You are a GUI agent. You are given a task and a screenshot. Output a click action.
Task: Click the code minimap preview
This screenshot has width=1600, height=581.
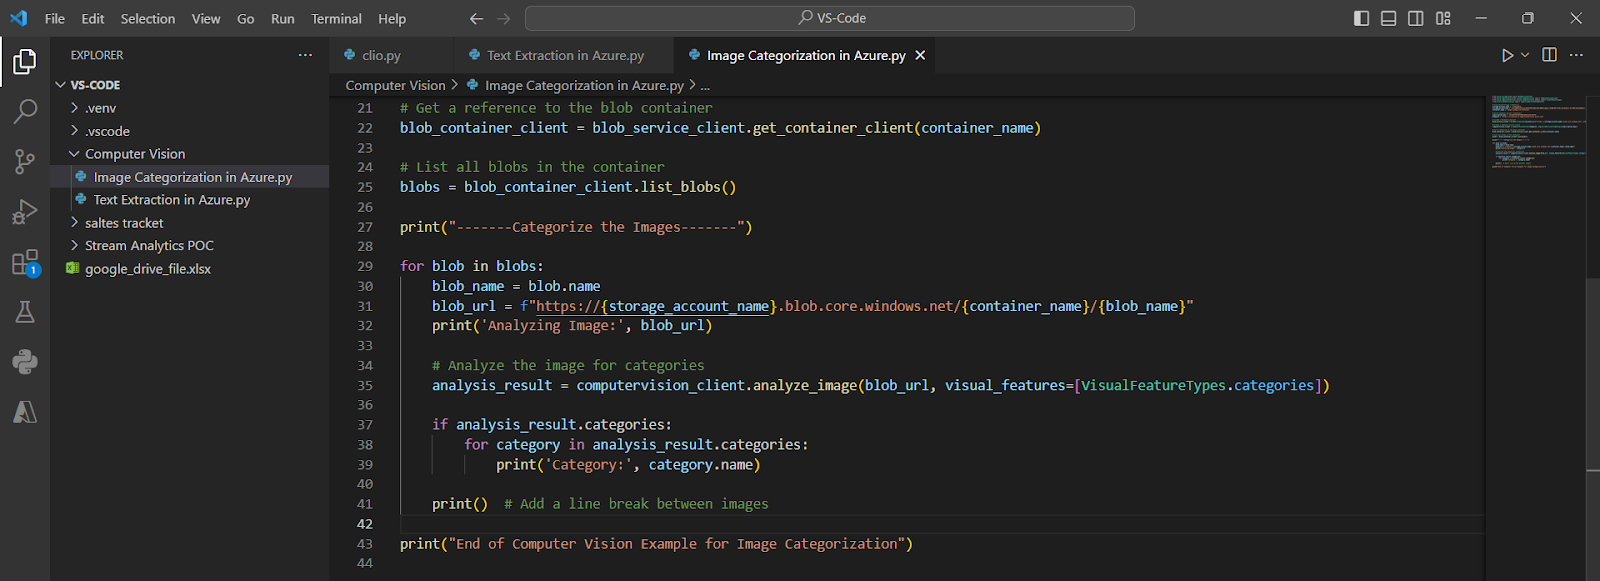[x=1538, y=130]
